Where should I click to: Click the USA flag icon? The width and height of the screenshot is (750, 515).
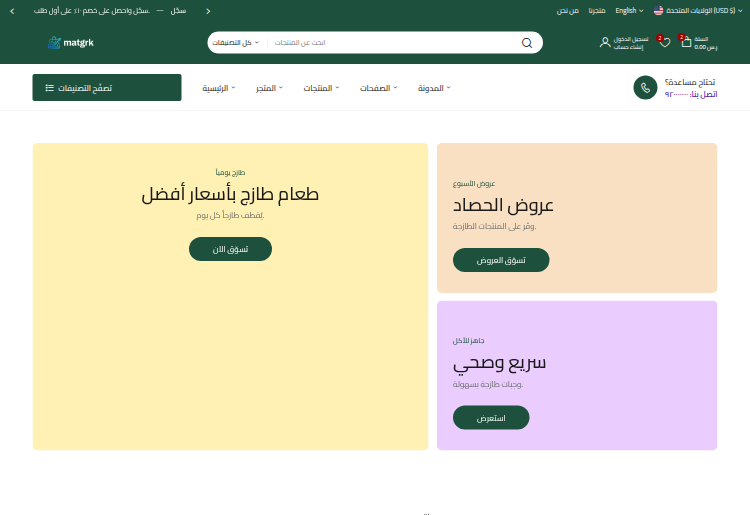658,11
